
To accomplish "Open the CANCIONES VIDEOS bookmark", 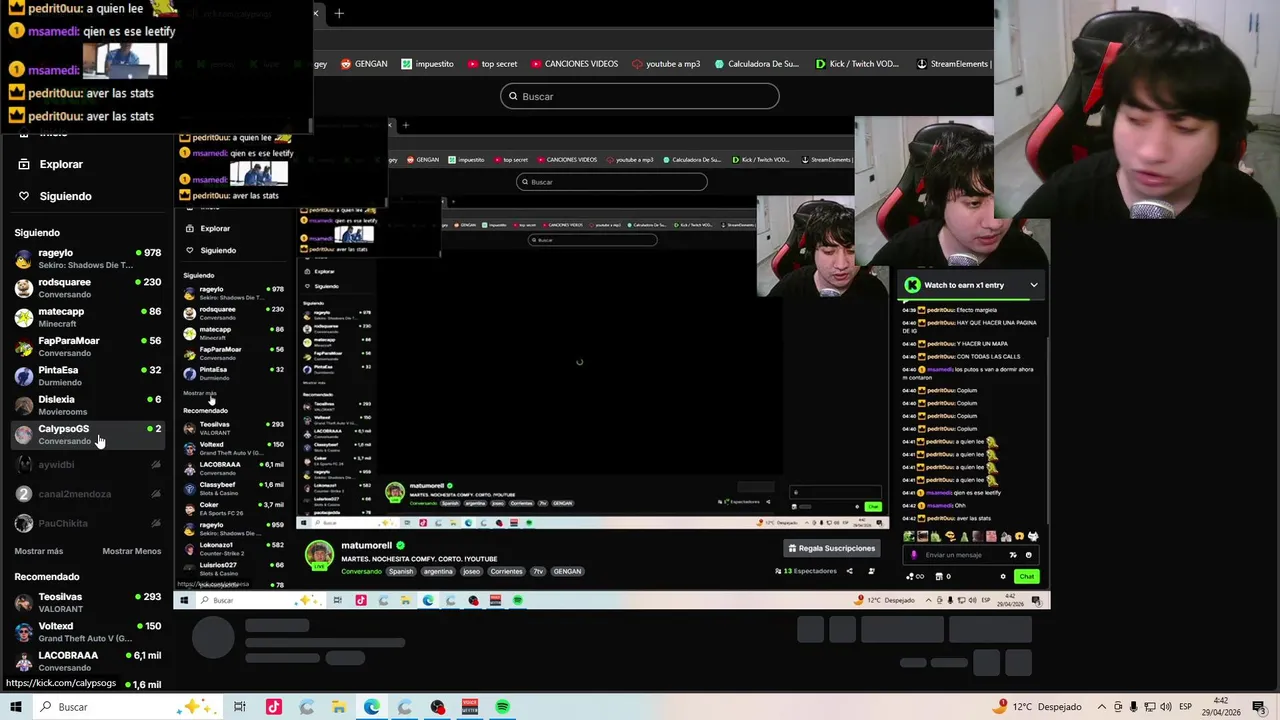I will [x=575, y=64].
